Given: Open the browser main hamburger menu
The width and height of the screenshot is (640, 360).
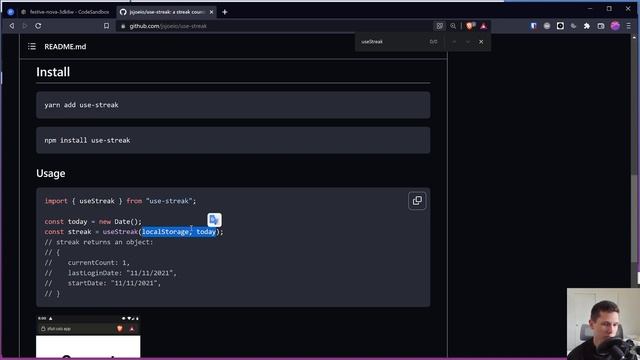Looking at the screenshot, I should click(x=629, y=26).
